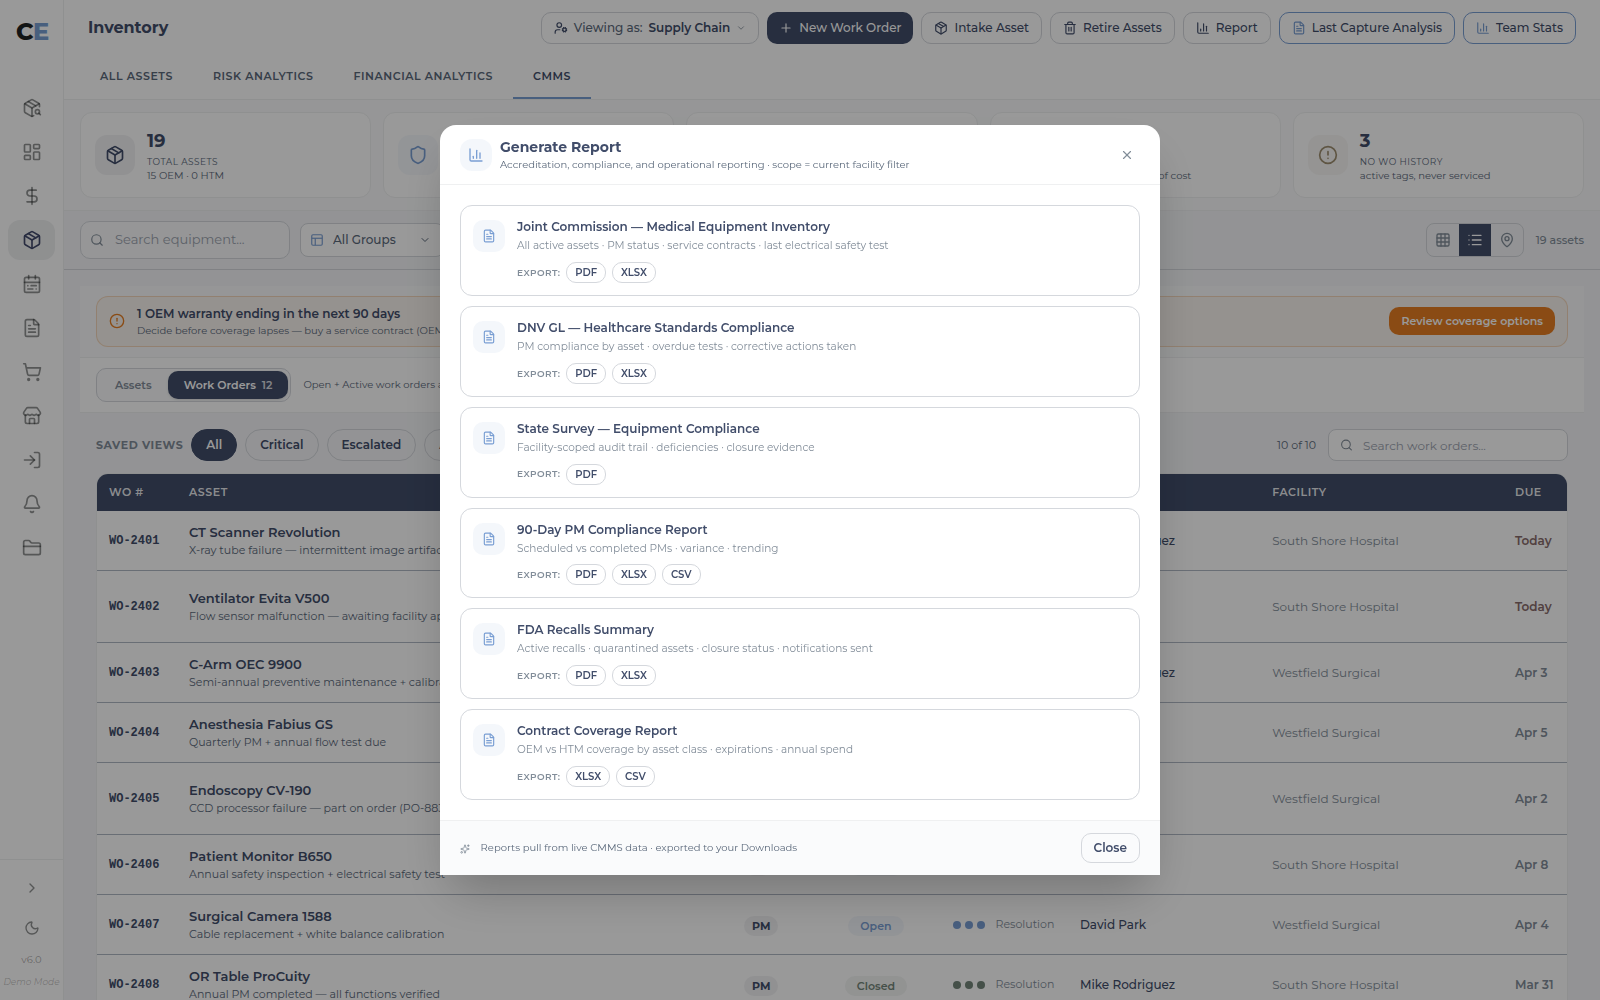
Task: Switch to map location view
Action: 1507,240
